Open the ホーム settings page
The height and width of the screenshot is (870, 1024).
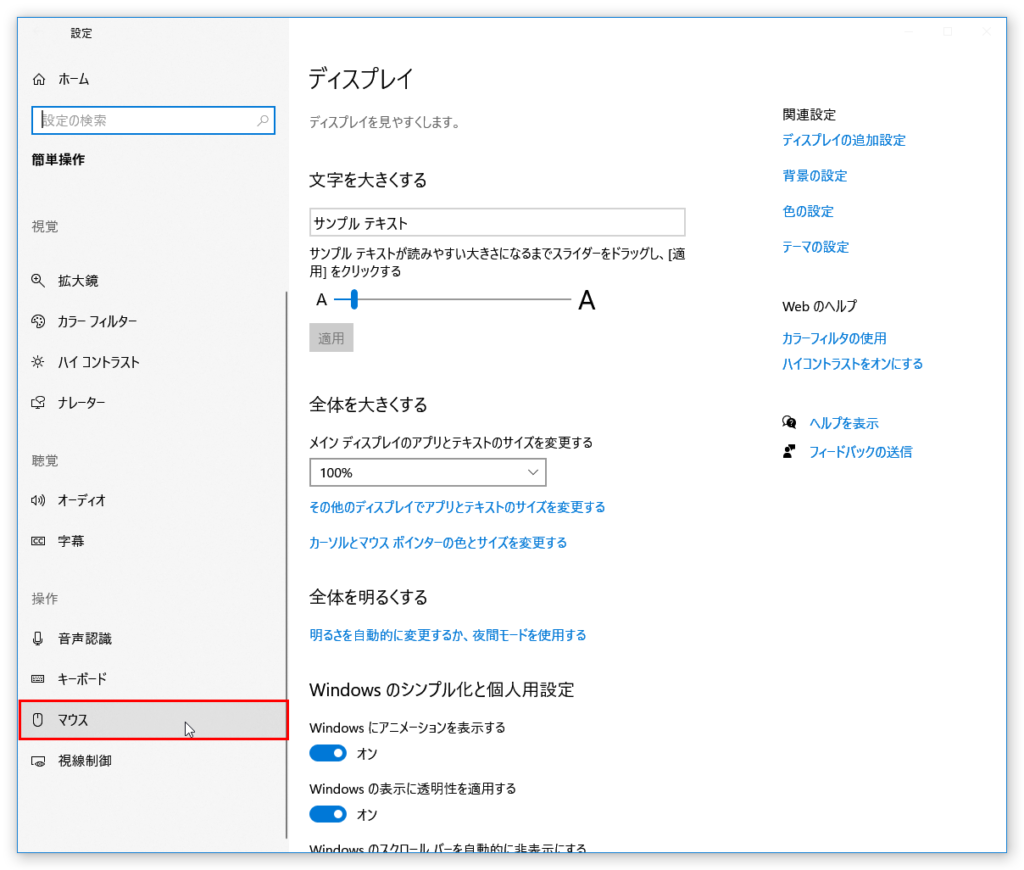(x=153, y=79)
